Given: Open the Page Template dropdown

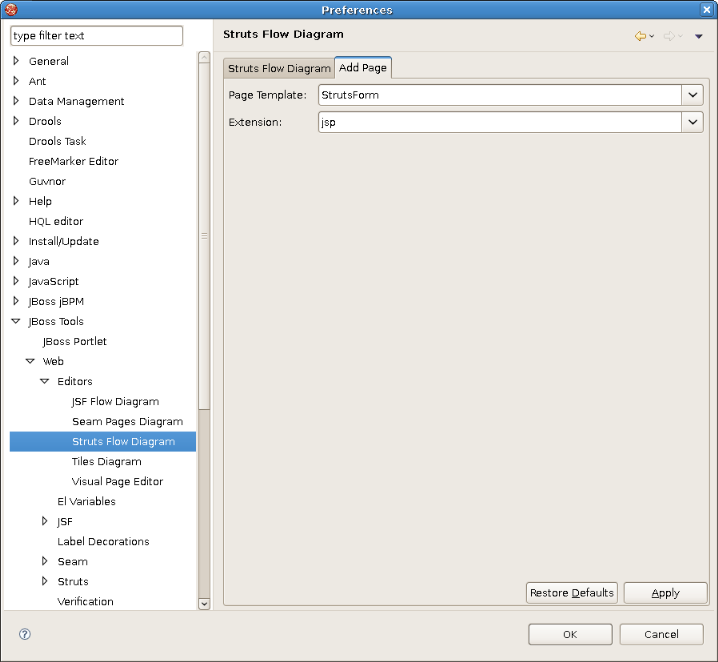Looking at the screenshot, I should pos(693,95).
